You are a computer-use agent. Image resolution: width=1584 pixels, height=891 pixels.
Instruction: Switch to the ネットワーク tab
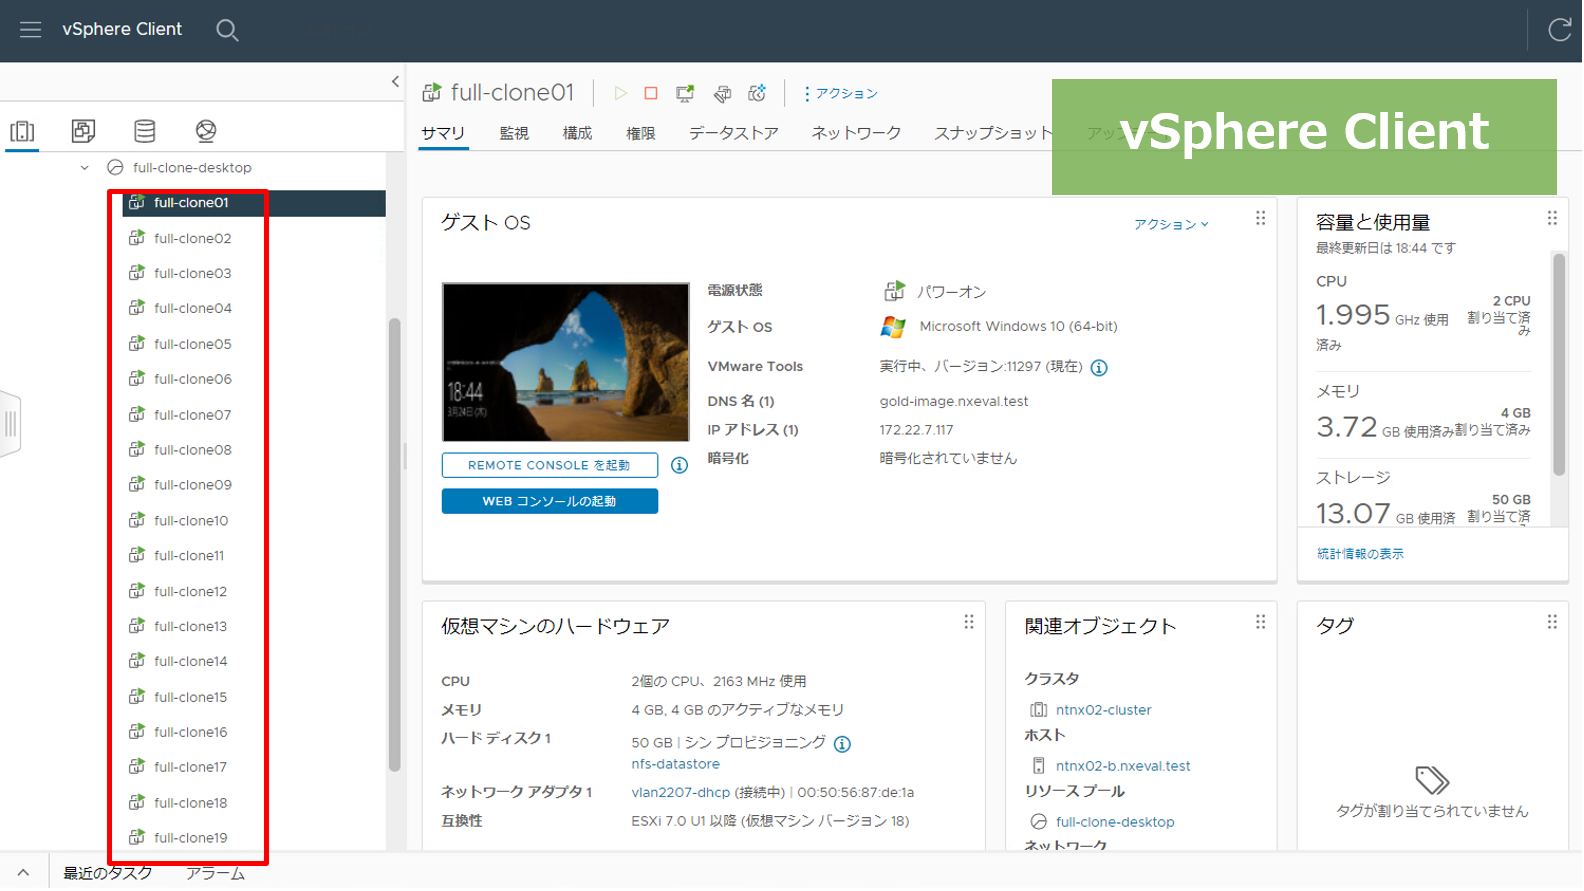click(857, 134)
